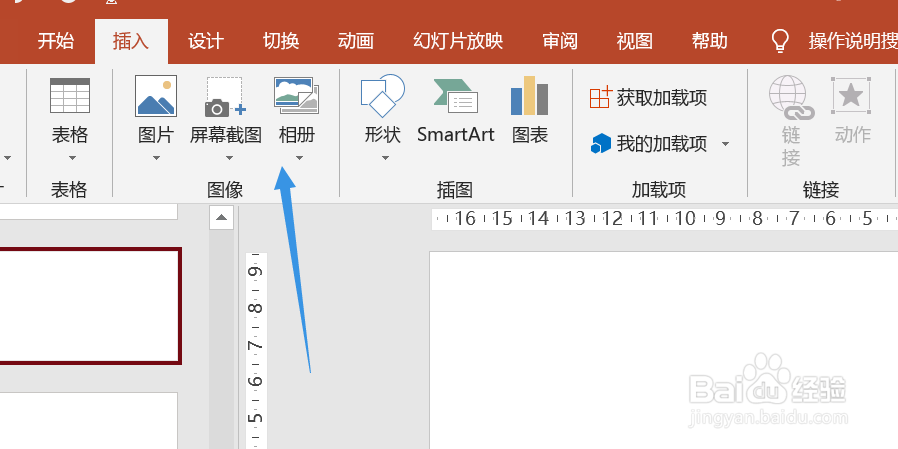Expand the 我的加载项 dropdown arrow
Image resolution: width=898 pixels, height=449 pixels.
(726, 144)
